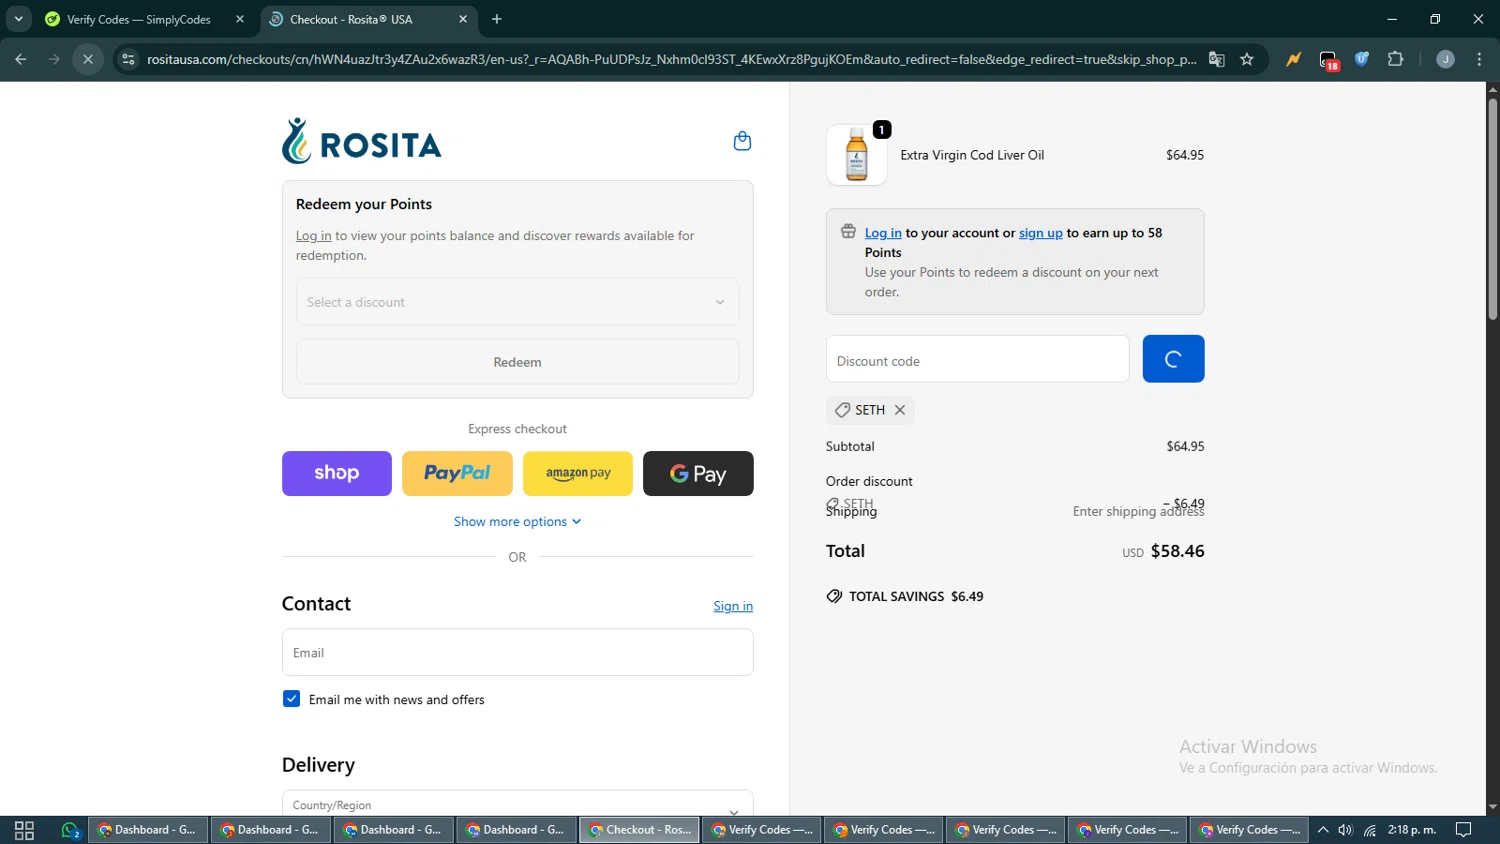Close the Checkout - Rosita tab

click(463, 19)
